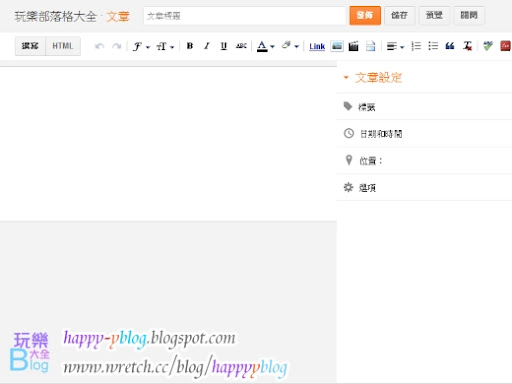Open the Labels setting
This screenshot has width=512, height=384.
coord(424,107)
